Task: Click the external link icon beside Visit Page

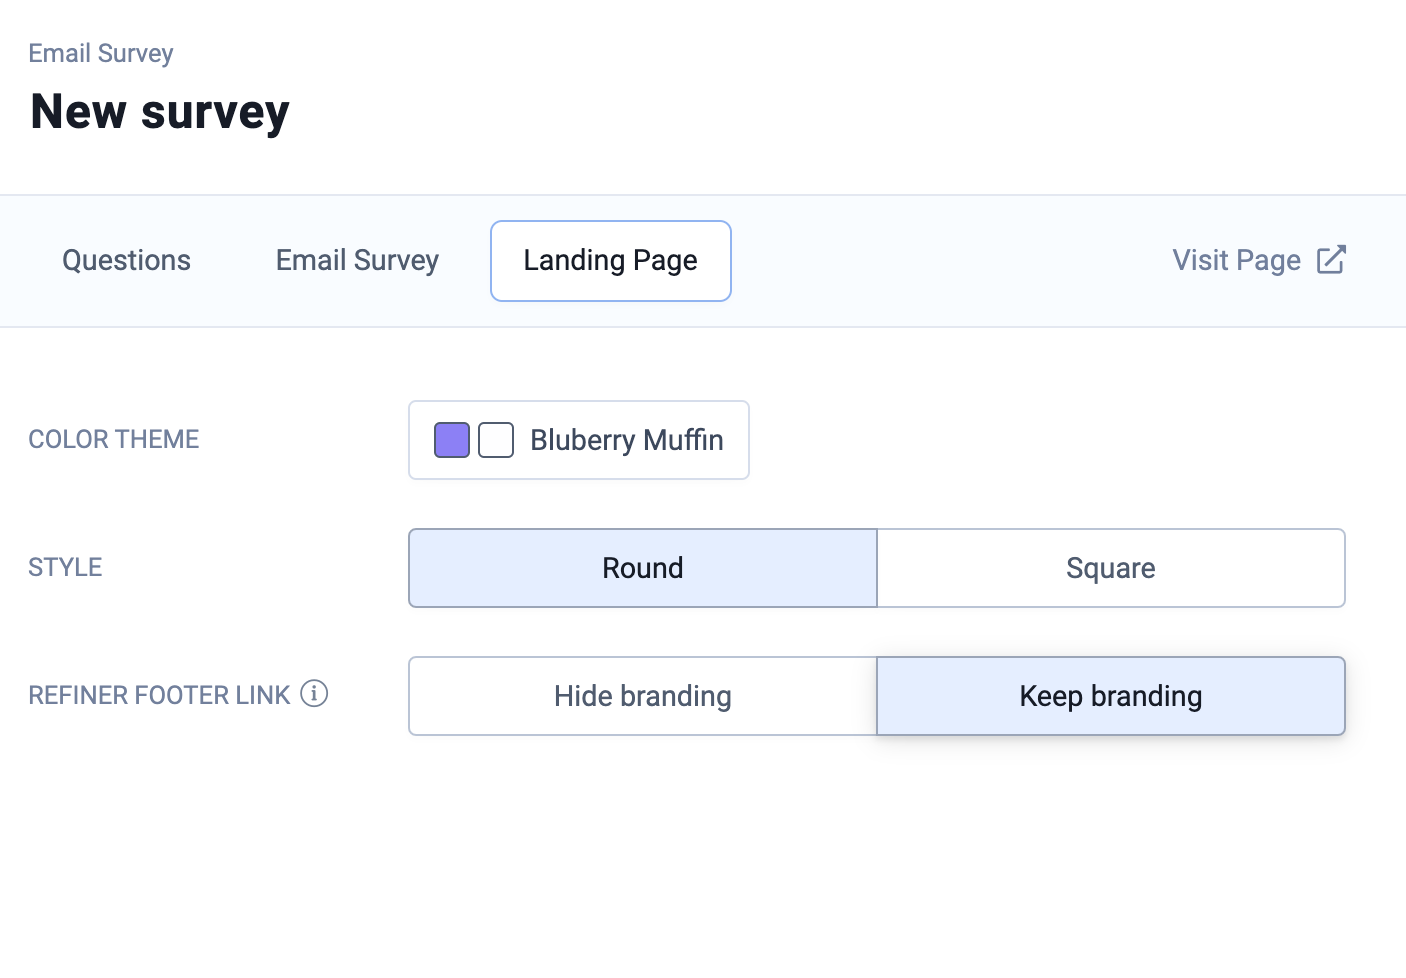Action: (1331, 260)
